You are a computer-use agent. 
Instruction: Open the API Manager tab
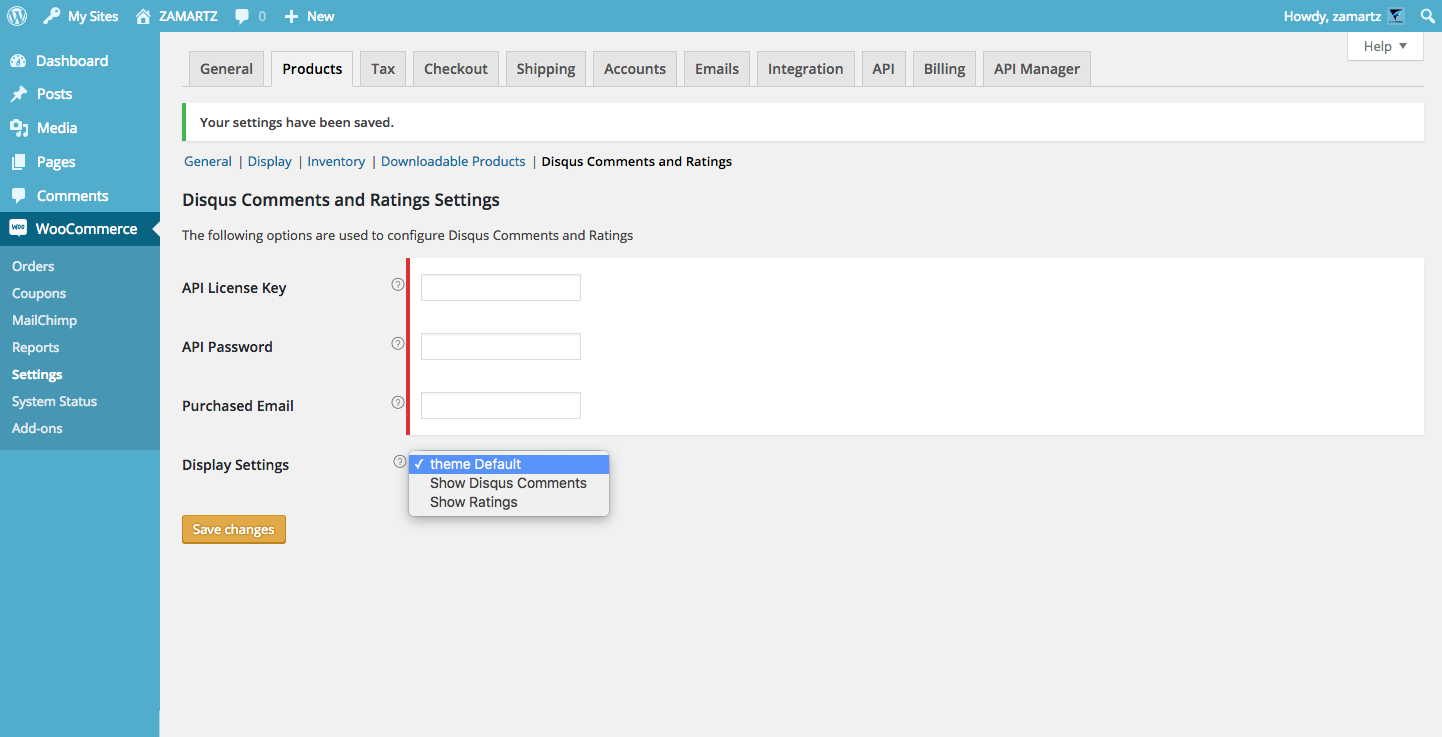1036,69
